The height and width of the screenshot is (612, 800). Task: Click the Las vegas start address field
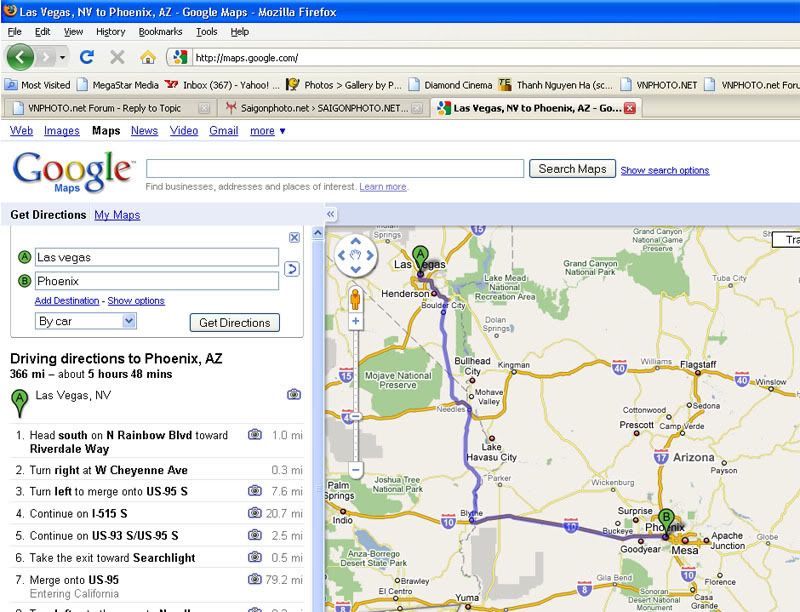157,257
